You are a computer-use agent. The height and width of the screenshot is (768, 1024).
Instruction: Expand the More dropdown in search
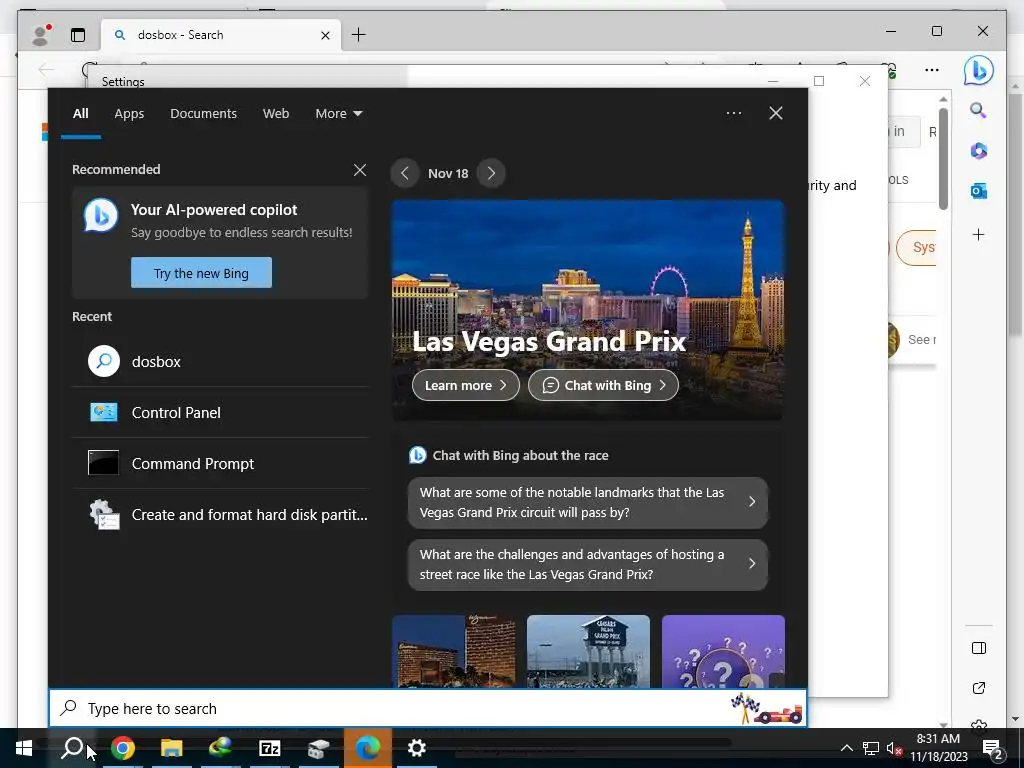tap(338, 114)
